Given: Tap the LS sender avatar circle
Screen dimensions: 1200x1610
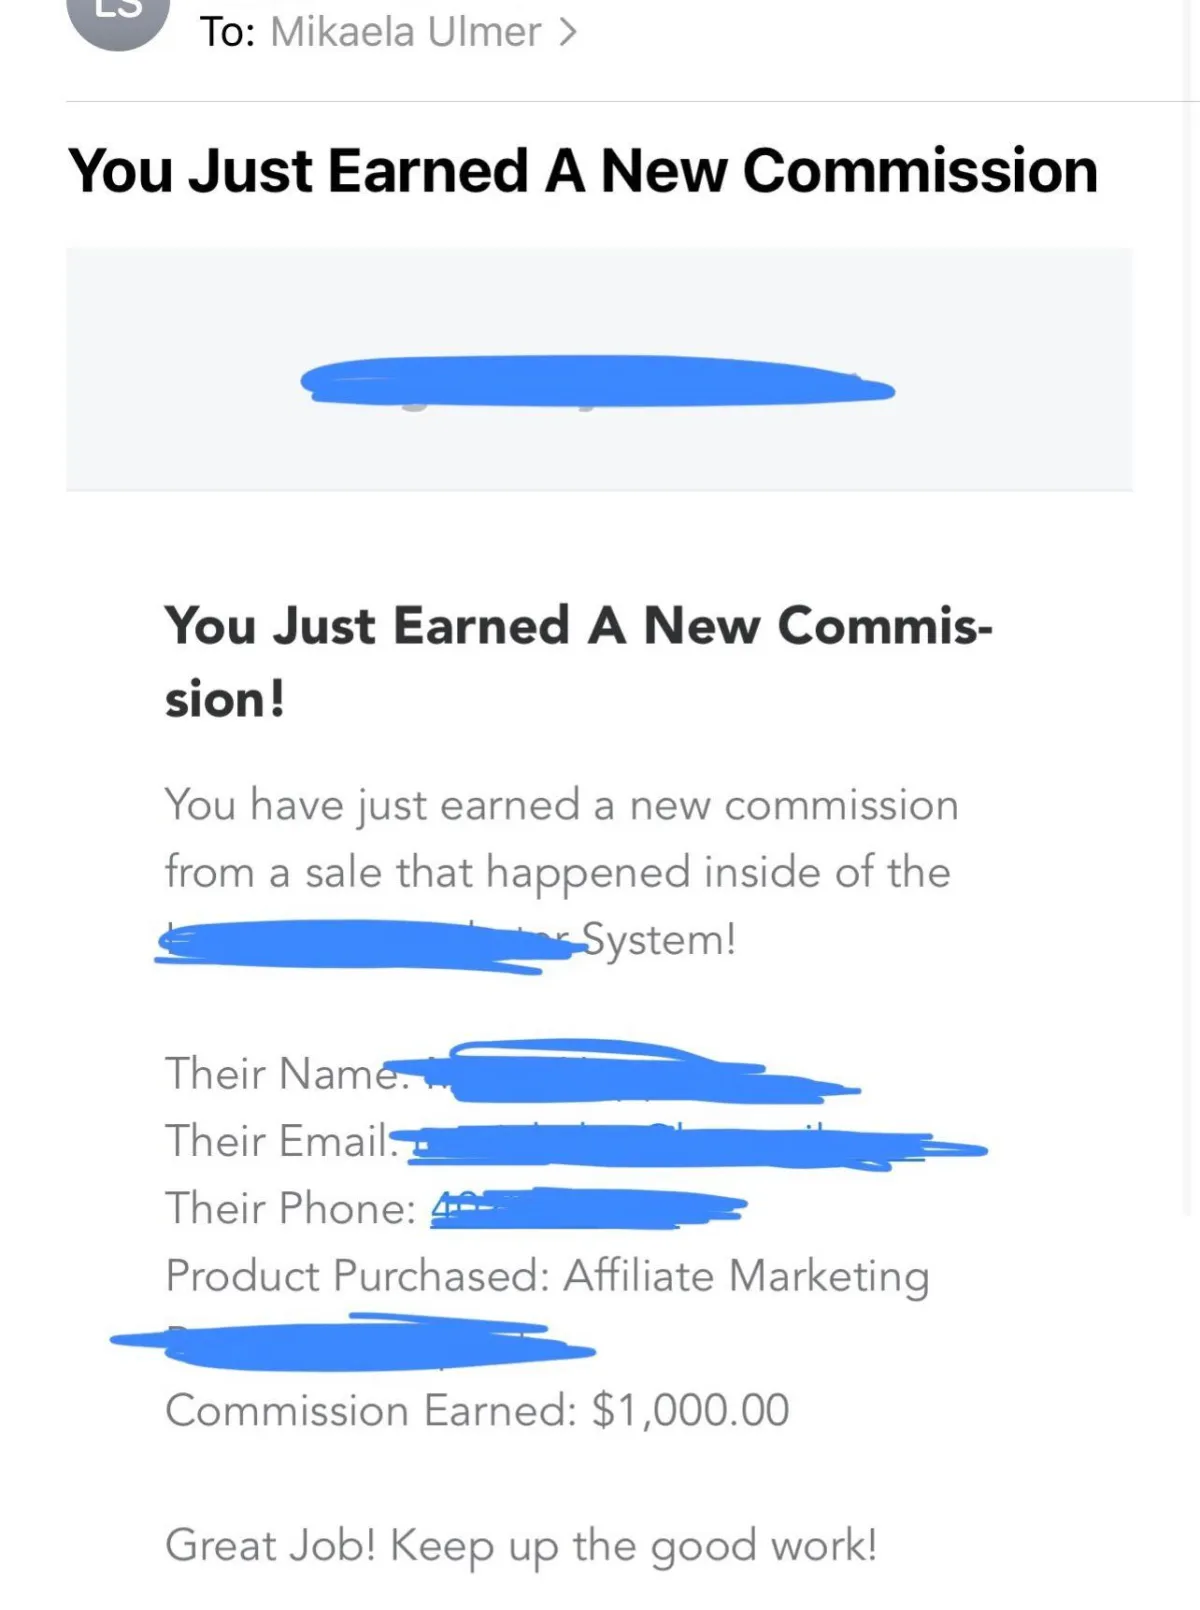Looking at the screenshot, I should (118, 18).
